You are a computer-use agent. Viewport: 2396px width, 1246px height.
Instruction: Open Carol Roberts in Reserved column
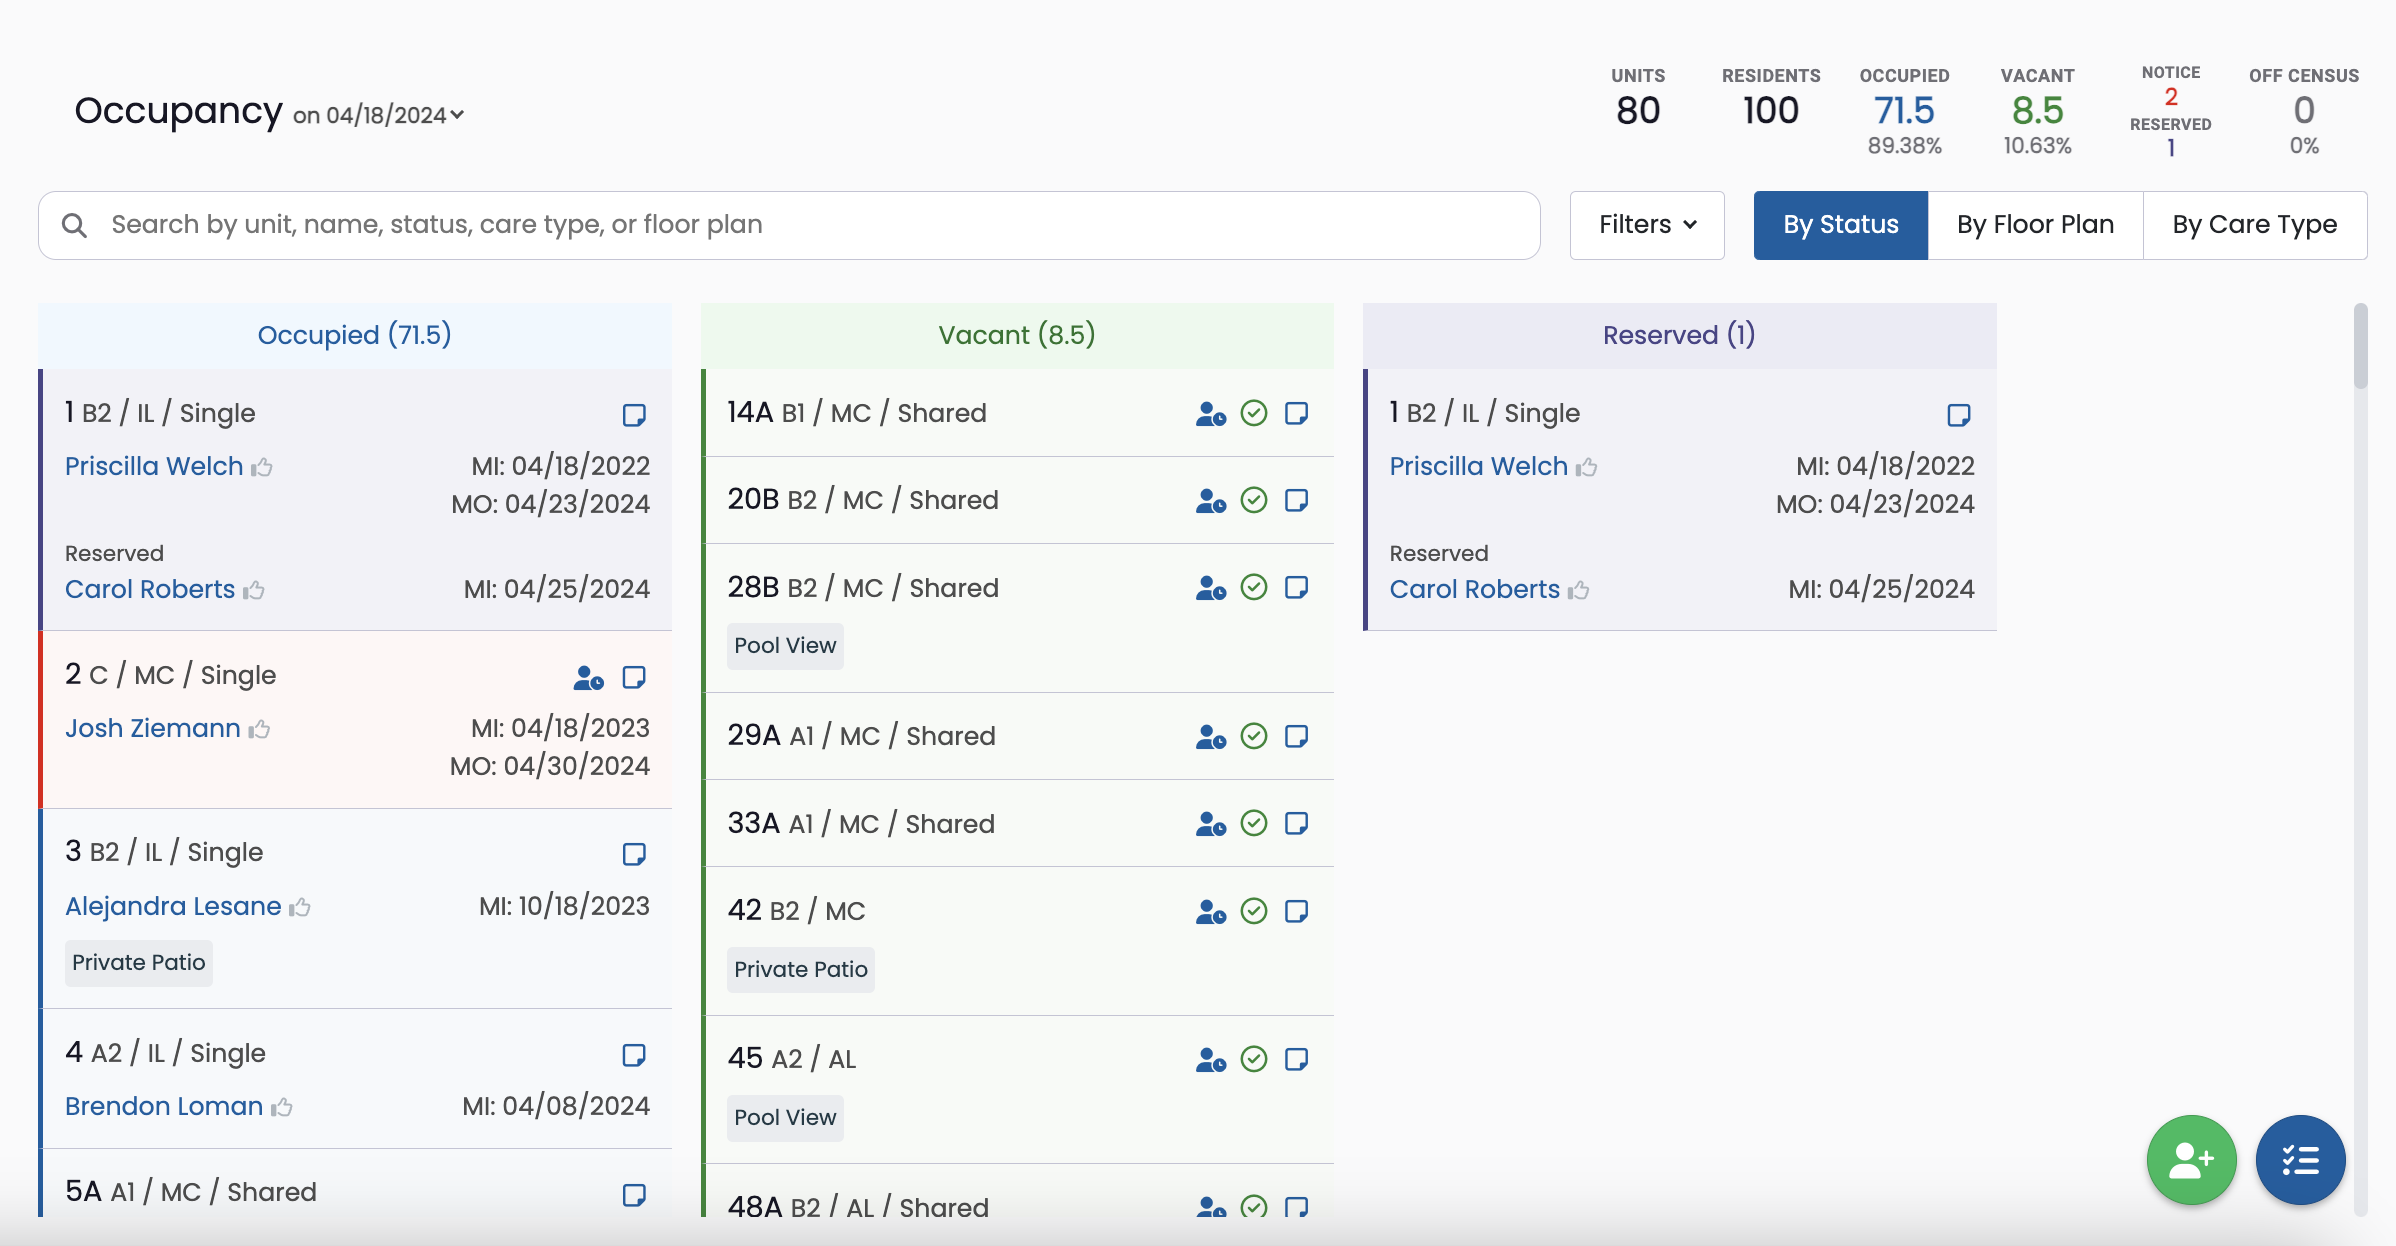(x=1474, y=589)
